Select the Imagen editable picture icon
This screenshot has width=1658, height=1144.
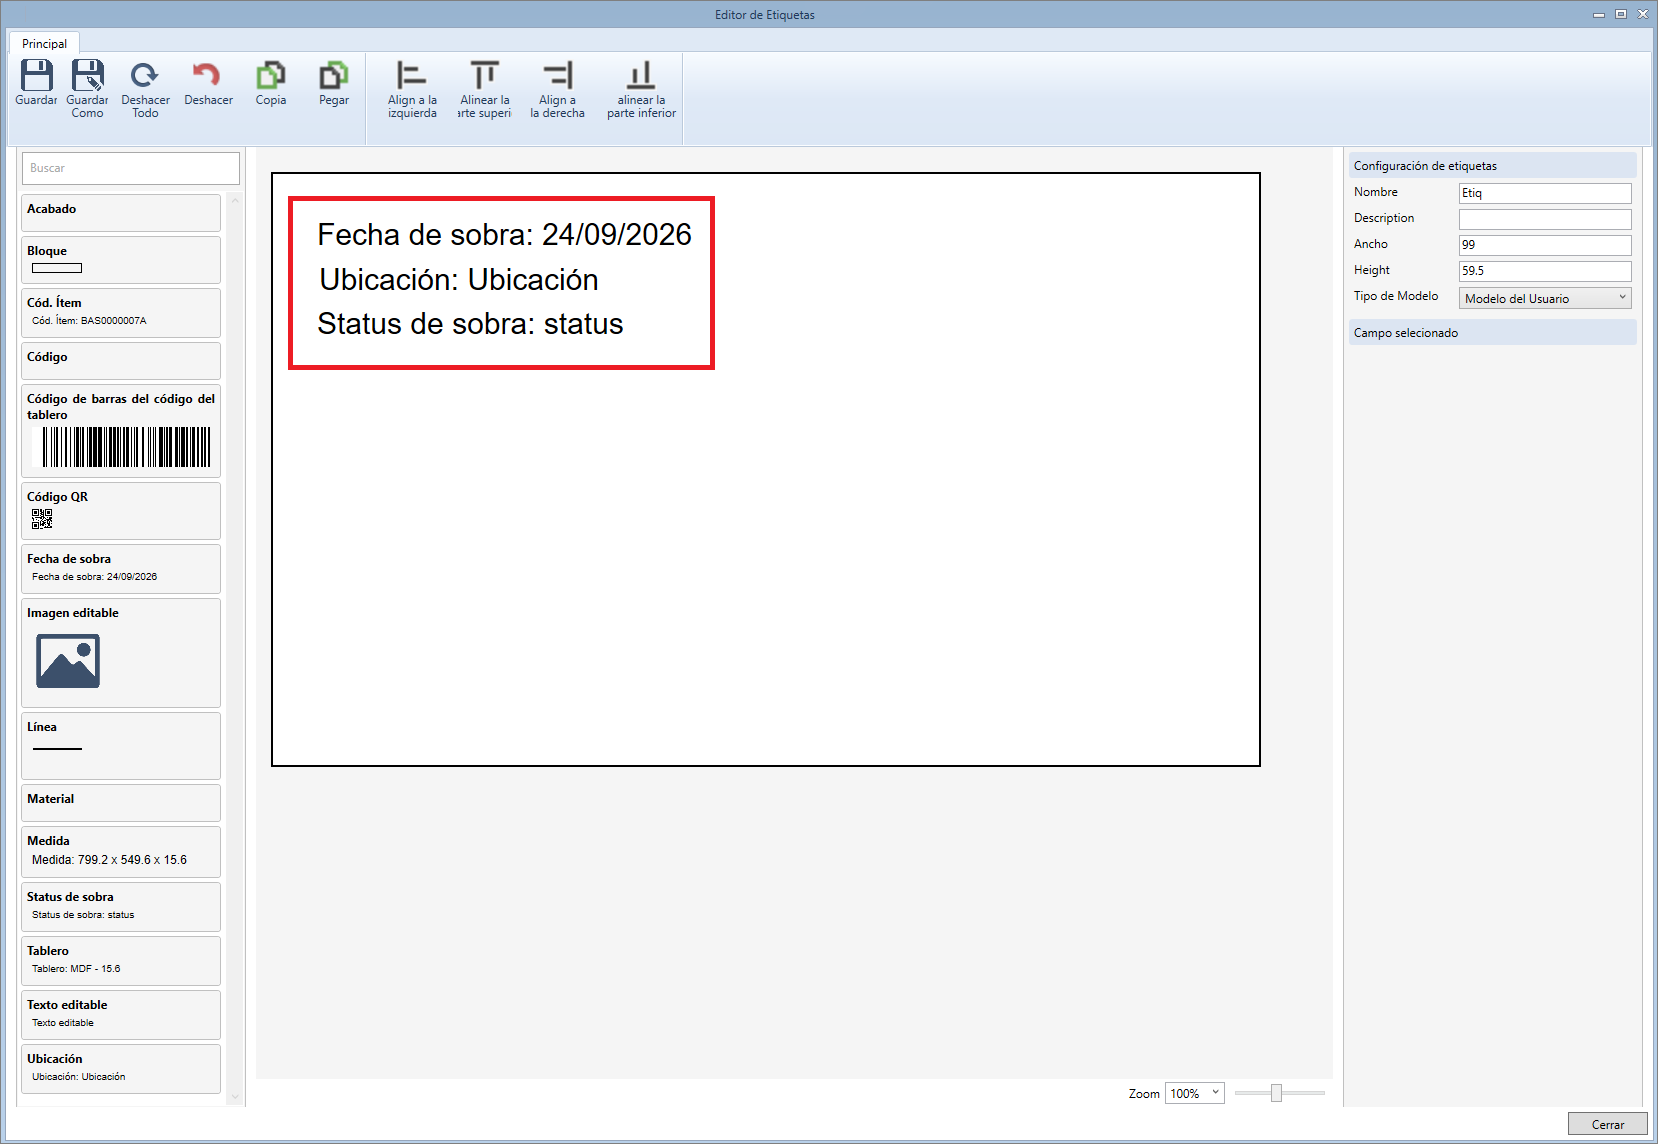68,661
